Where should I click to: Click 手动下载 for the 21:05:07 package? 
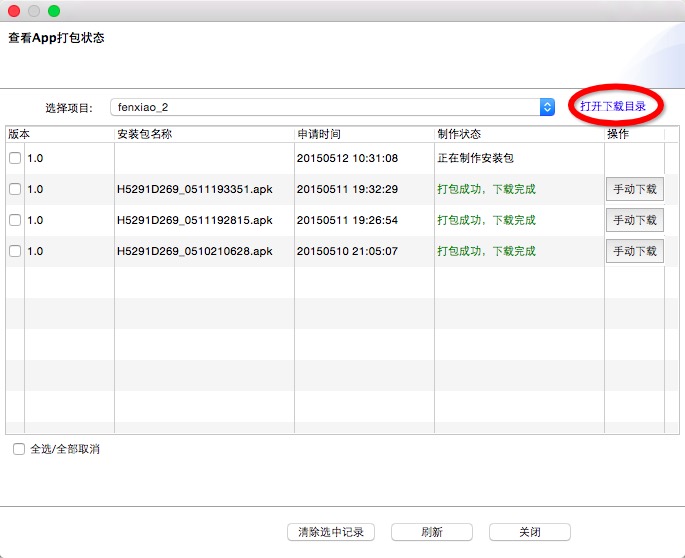click(634, 251)
